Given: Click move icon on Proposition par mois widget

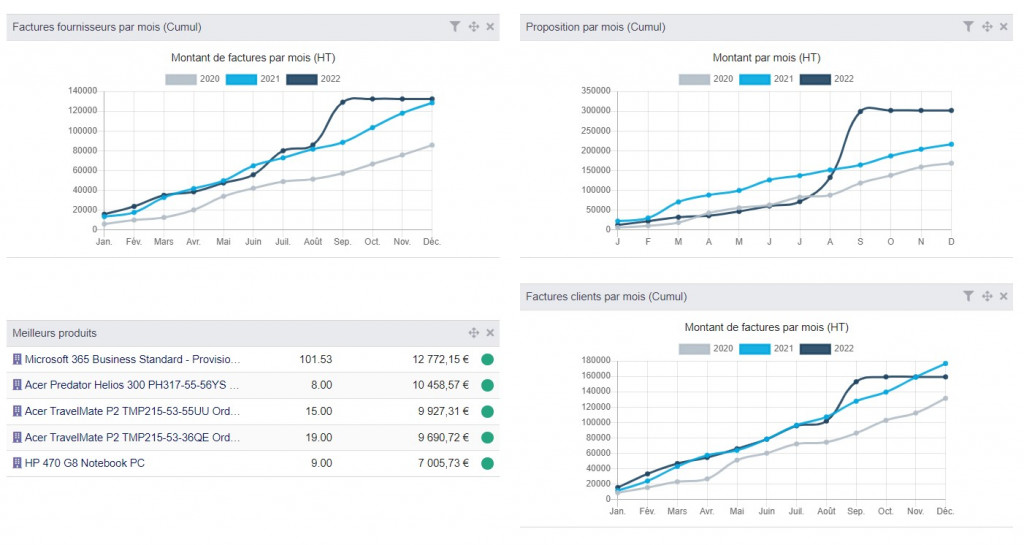Looking at the screenshot, I should click(x=987, y=27).
